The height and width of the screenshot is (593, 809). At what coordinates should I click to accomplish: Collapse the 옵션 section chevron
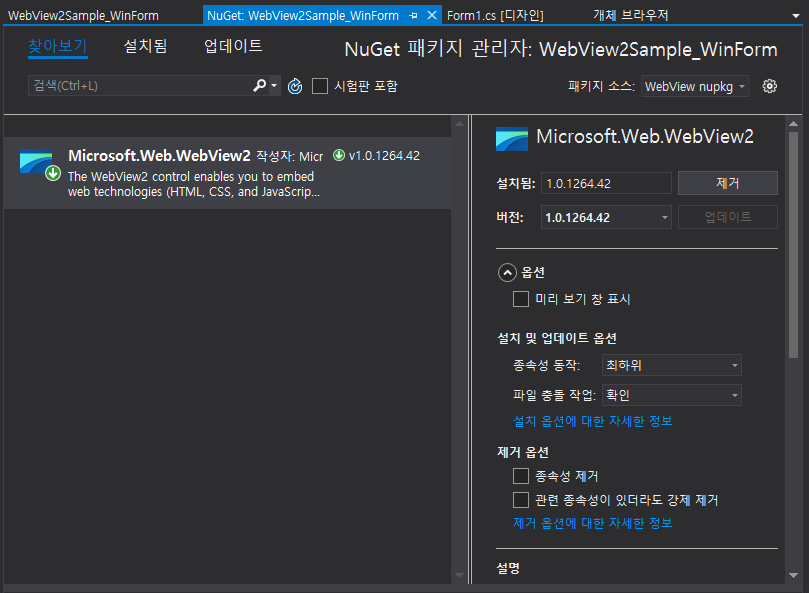coord(507,273)
